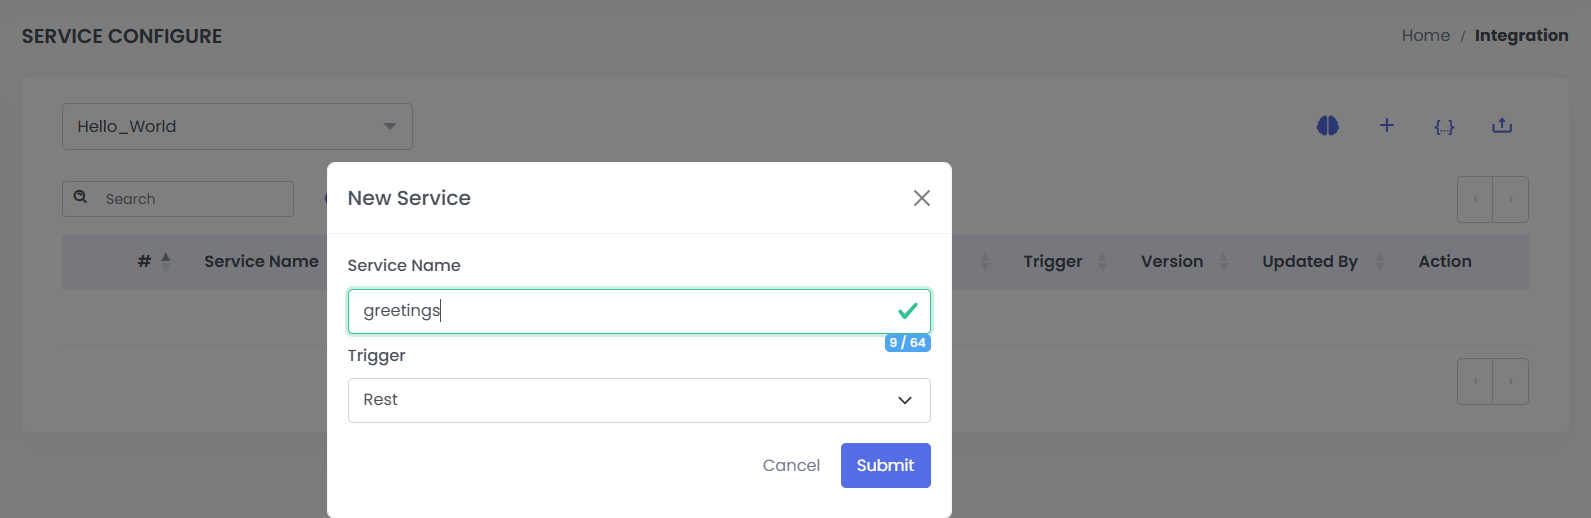Close the New Service dialog
Screen dimensions: 1591x518
[921, 198]
